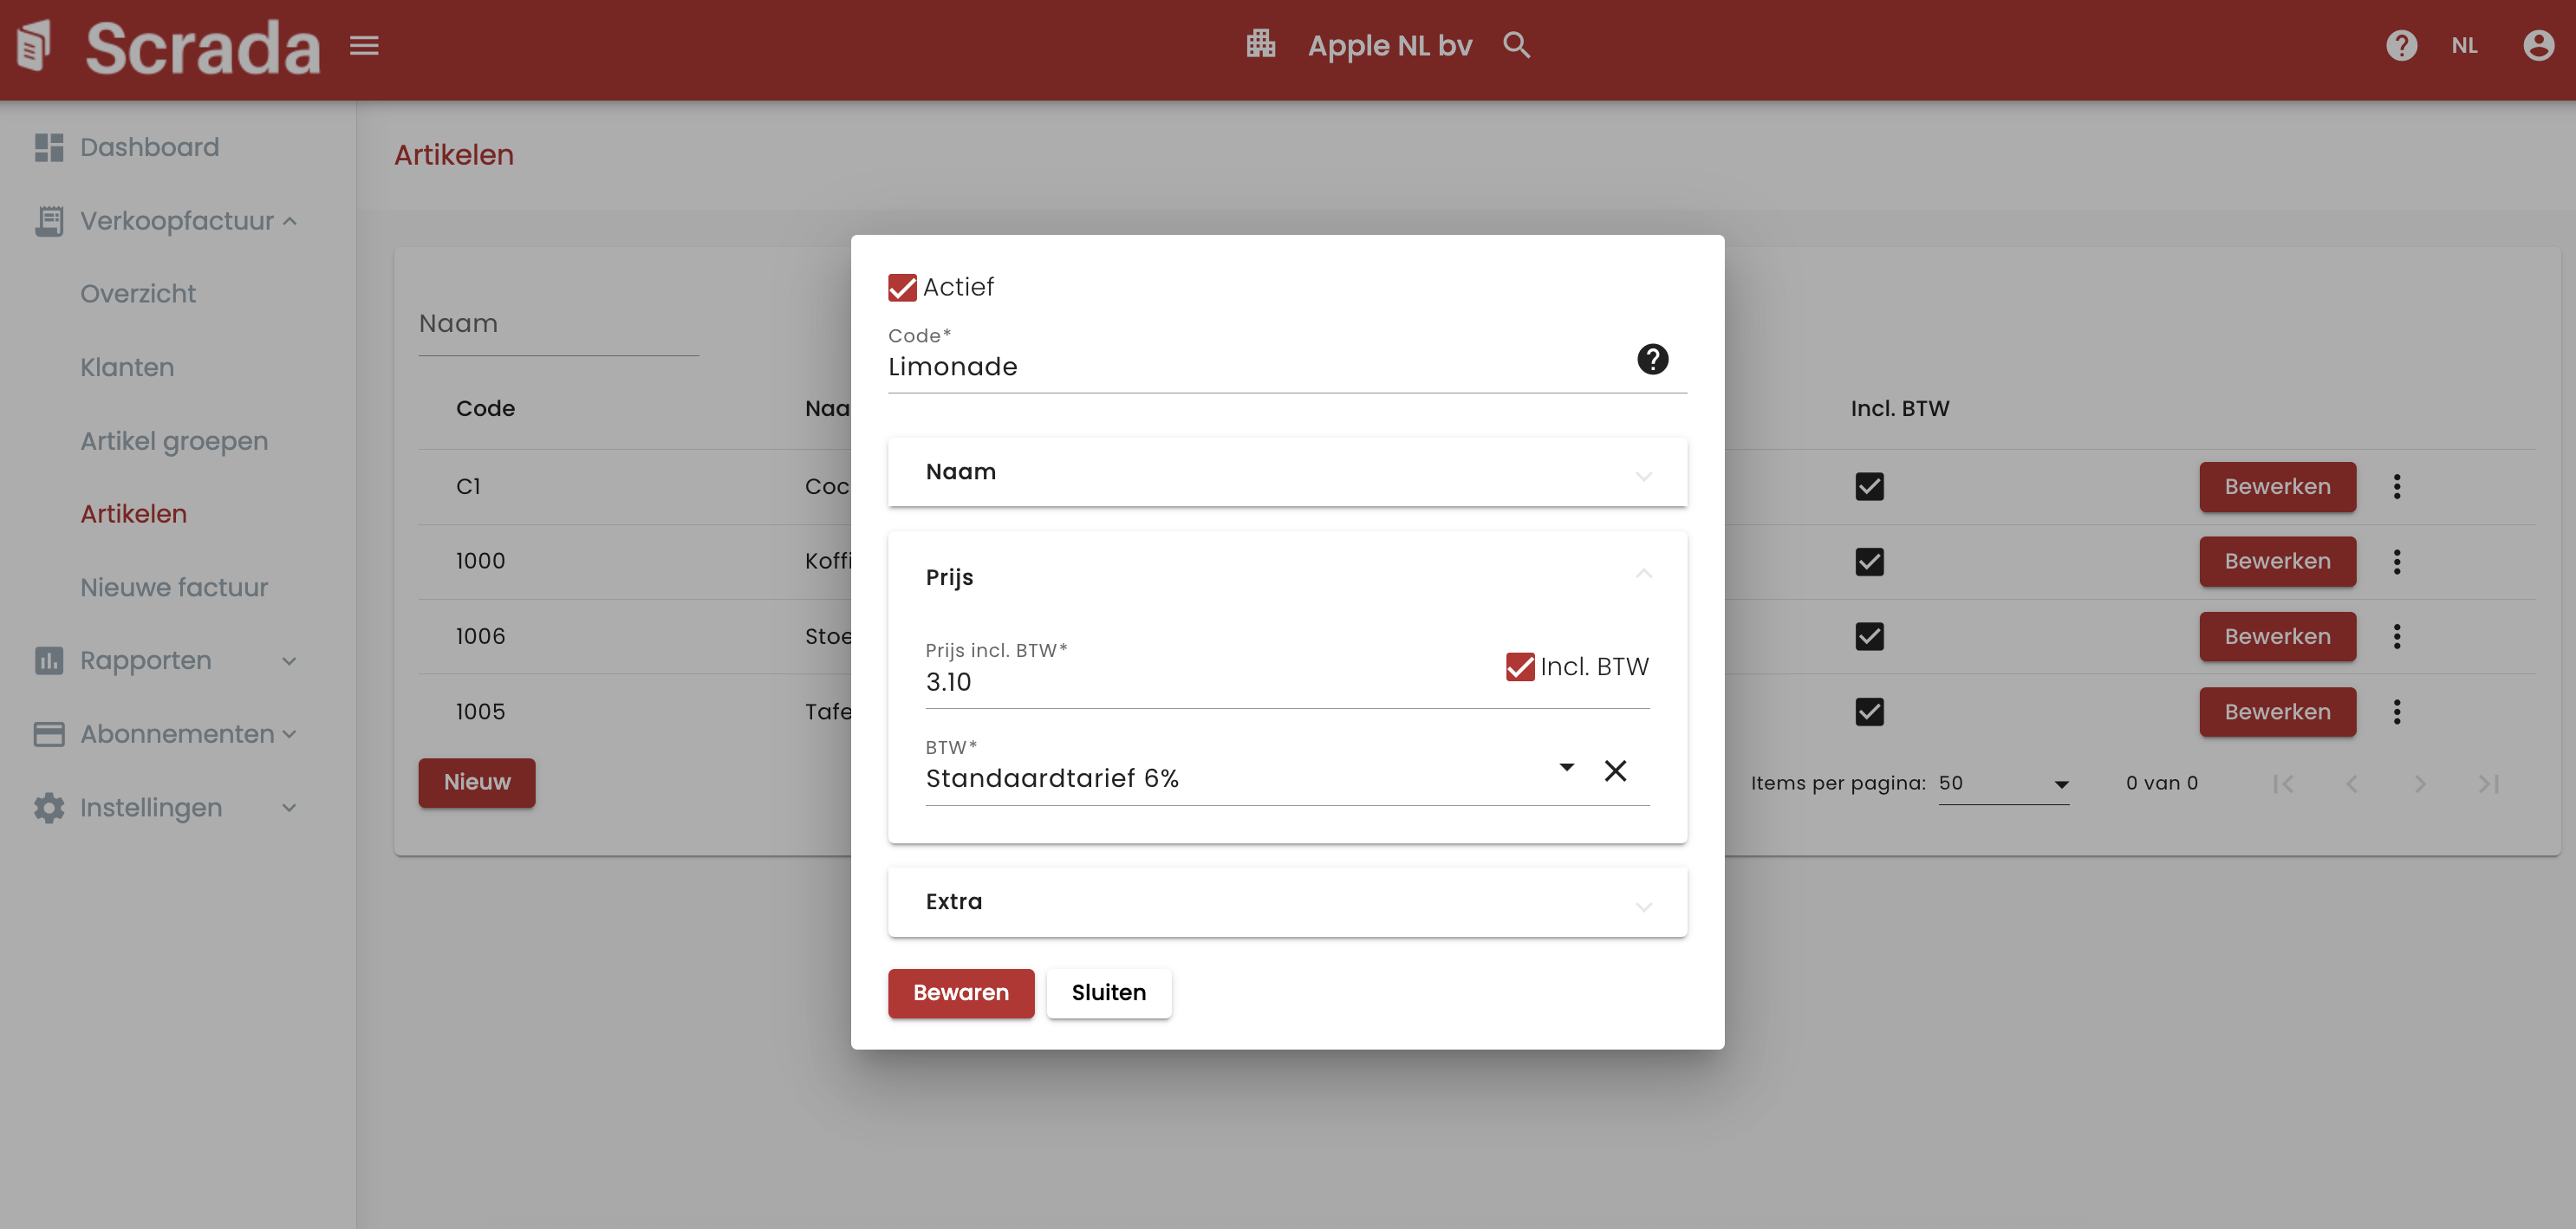Click the Scrada logo icon
Screen dimensions: 2576x1229
pos(34,46)
